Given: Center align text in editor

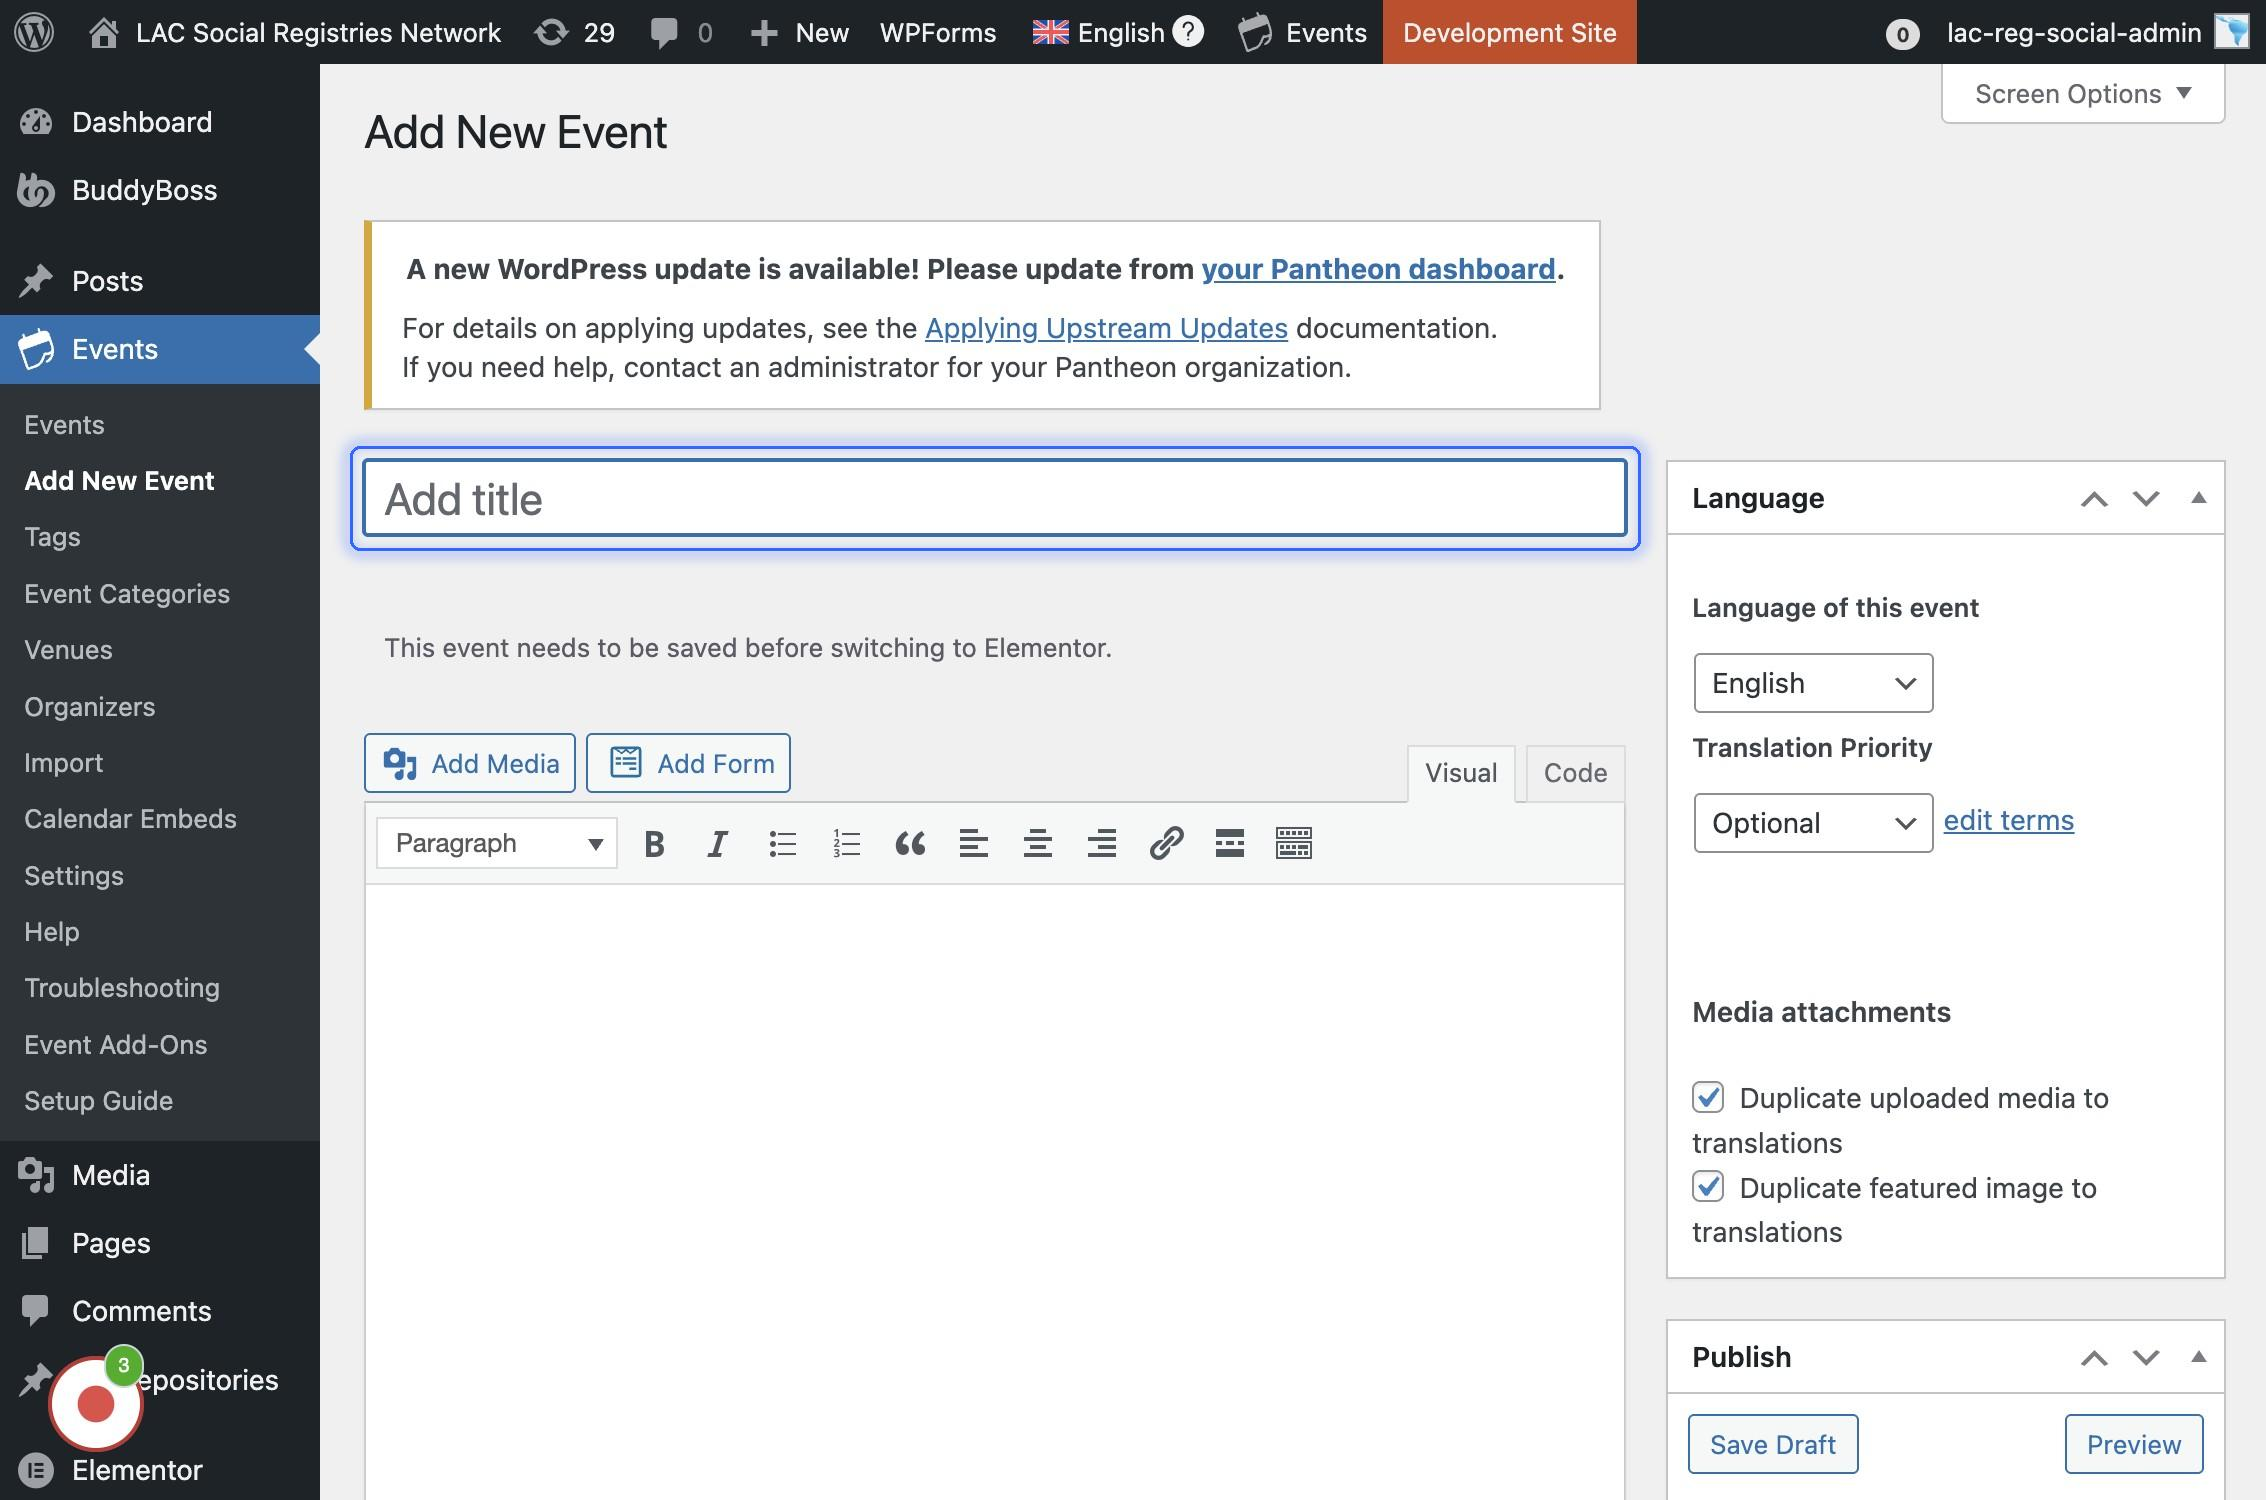Looking at the screenshot, I should pos(1037,844).
